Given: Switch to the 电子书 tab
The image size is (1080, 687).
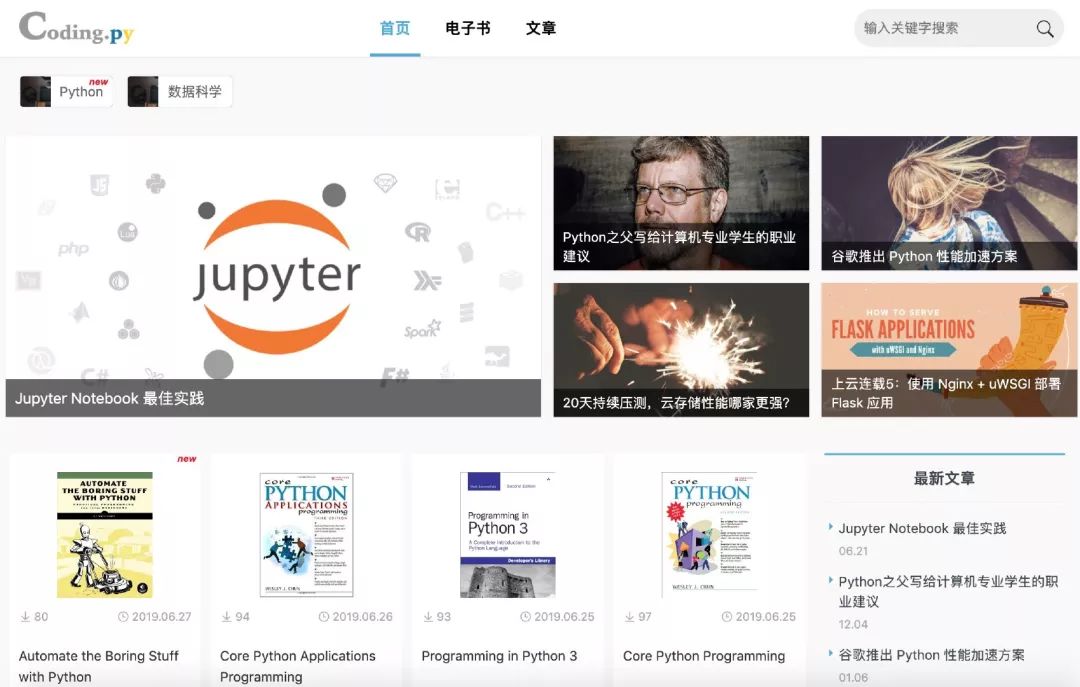Looking at the screenshot, I should (468, 28).
